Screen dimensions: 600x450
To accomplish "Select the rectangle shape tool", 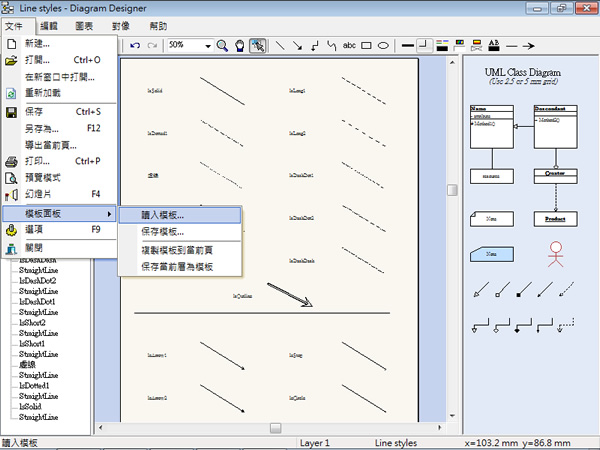I will (x=367, y=45).
